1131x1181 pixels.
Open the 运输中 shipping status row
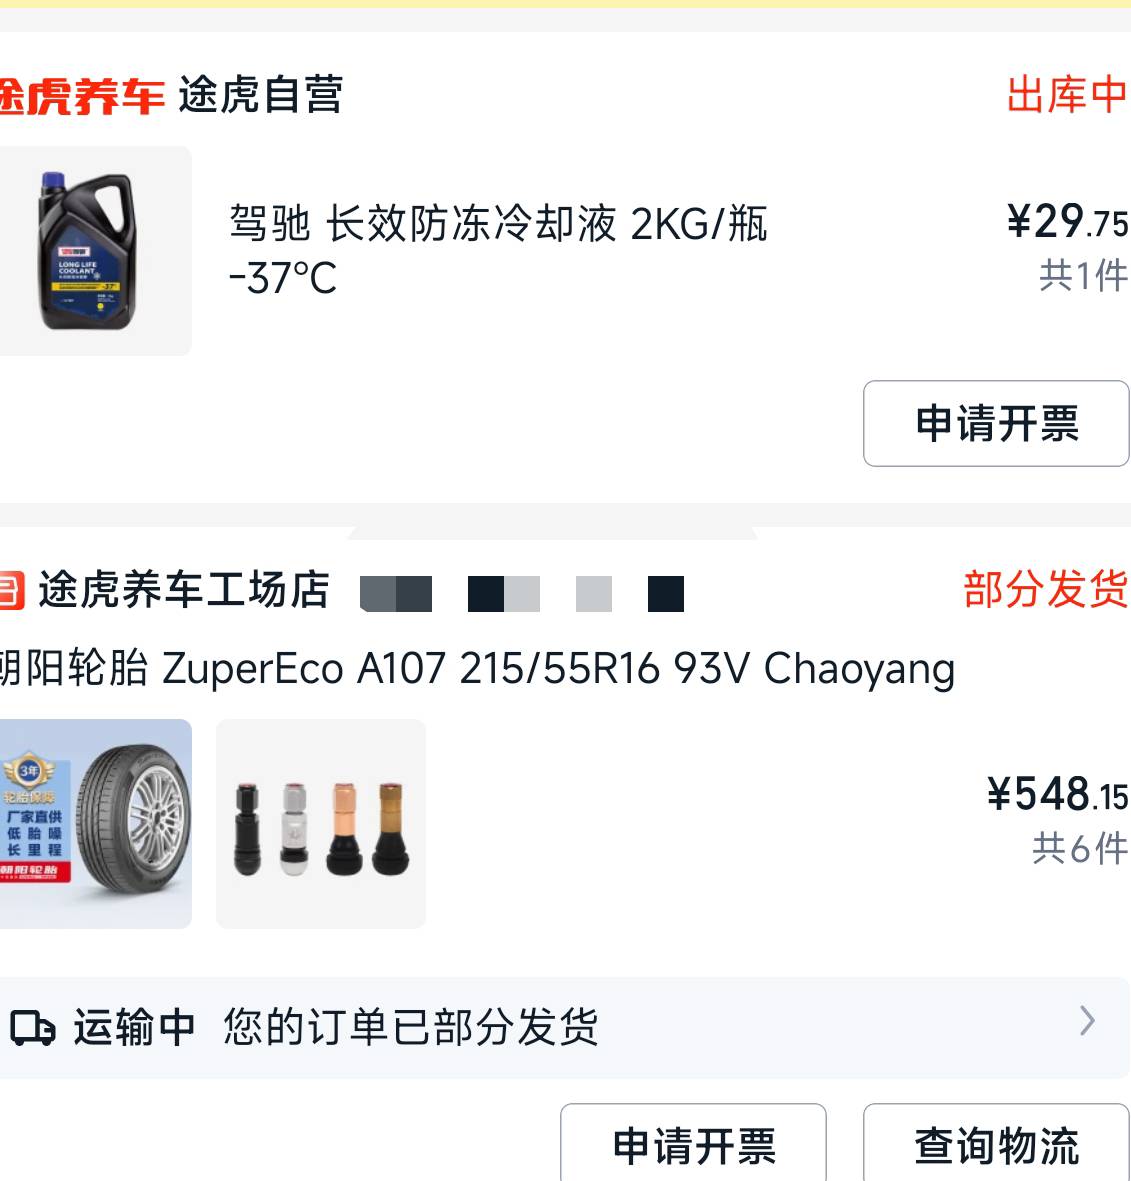pyautogui.click(x=565, y=1027)
